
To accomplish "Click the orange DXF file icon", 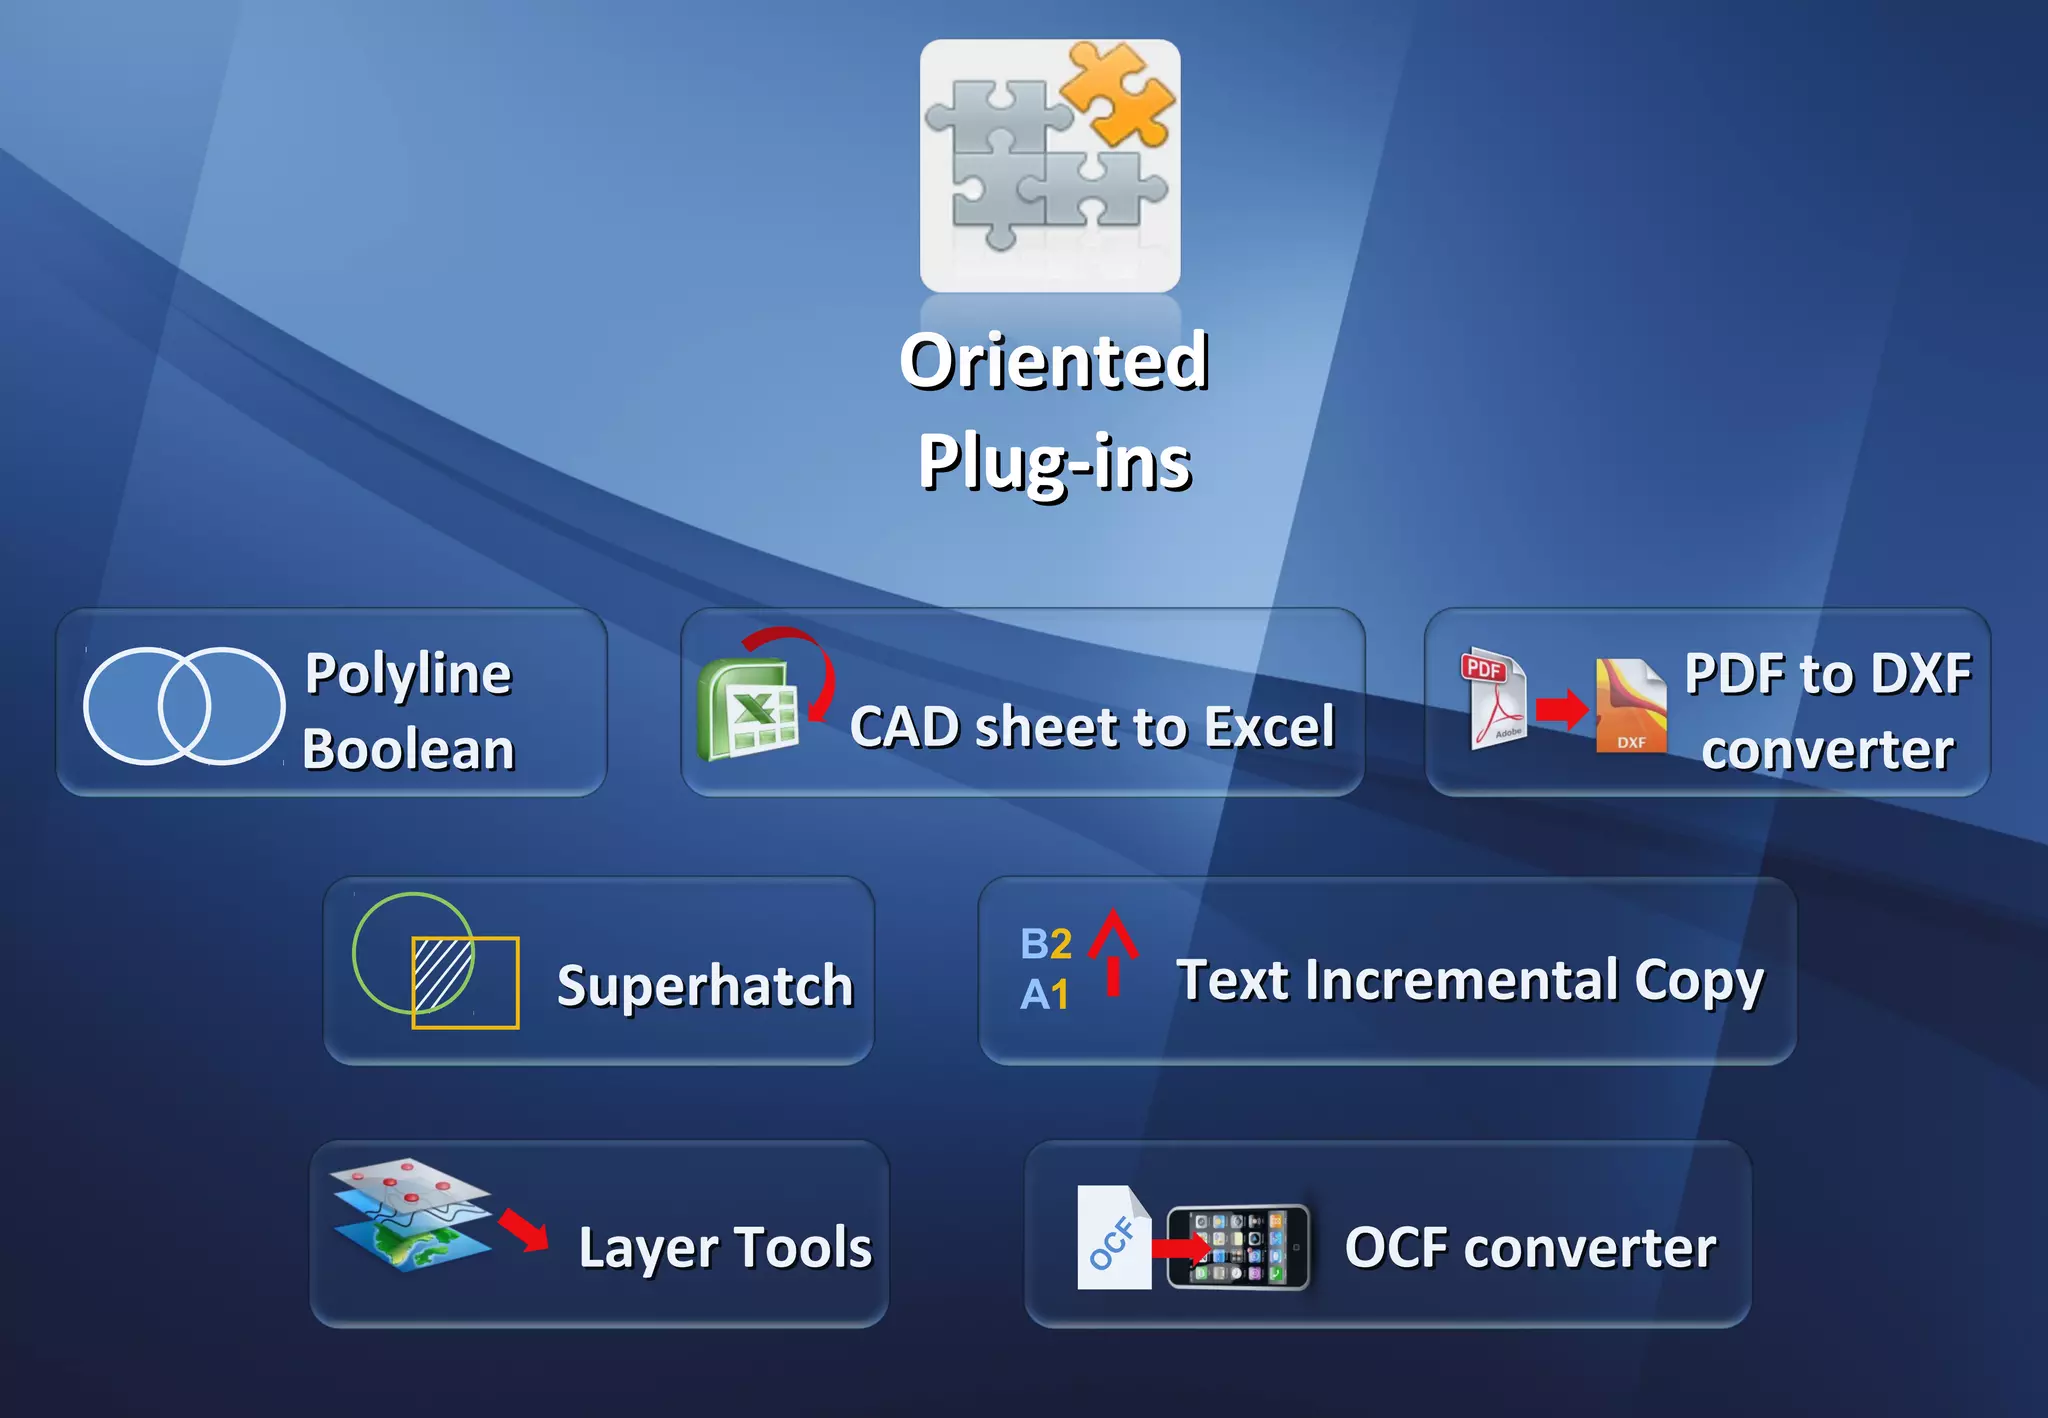I will [x=1631, y=706].
